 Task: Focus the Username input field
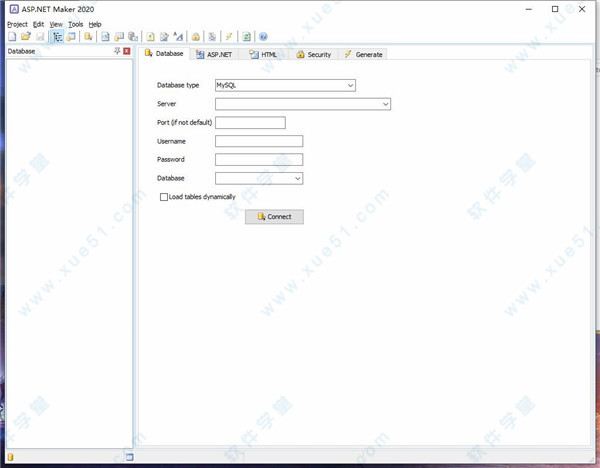tap(259, 141)
